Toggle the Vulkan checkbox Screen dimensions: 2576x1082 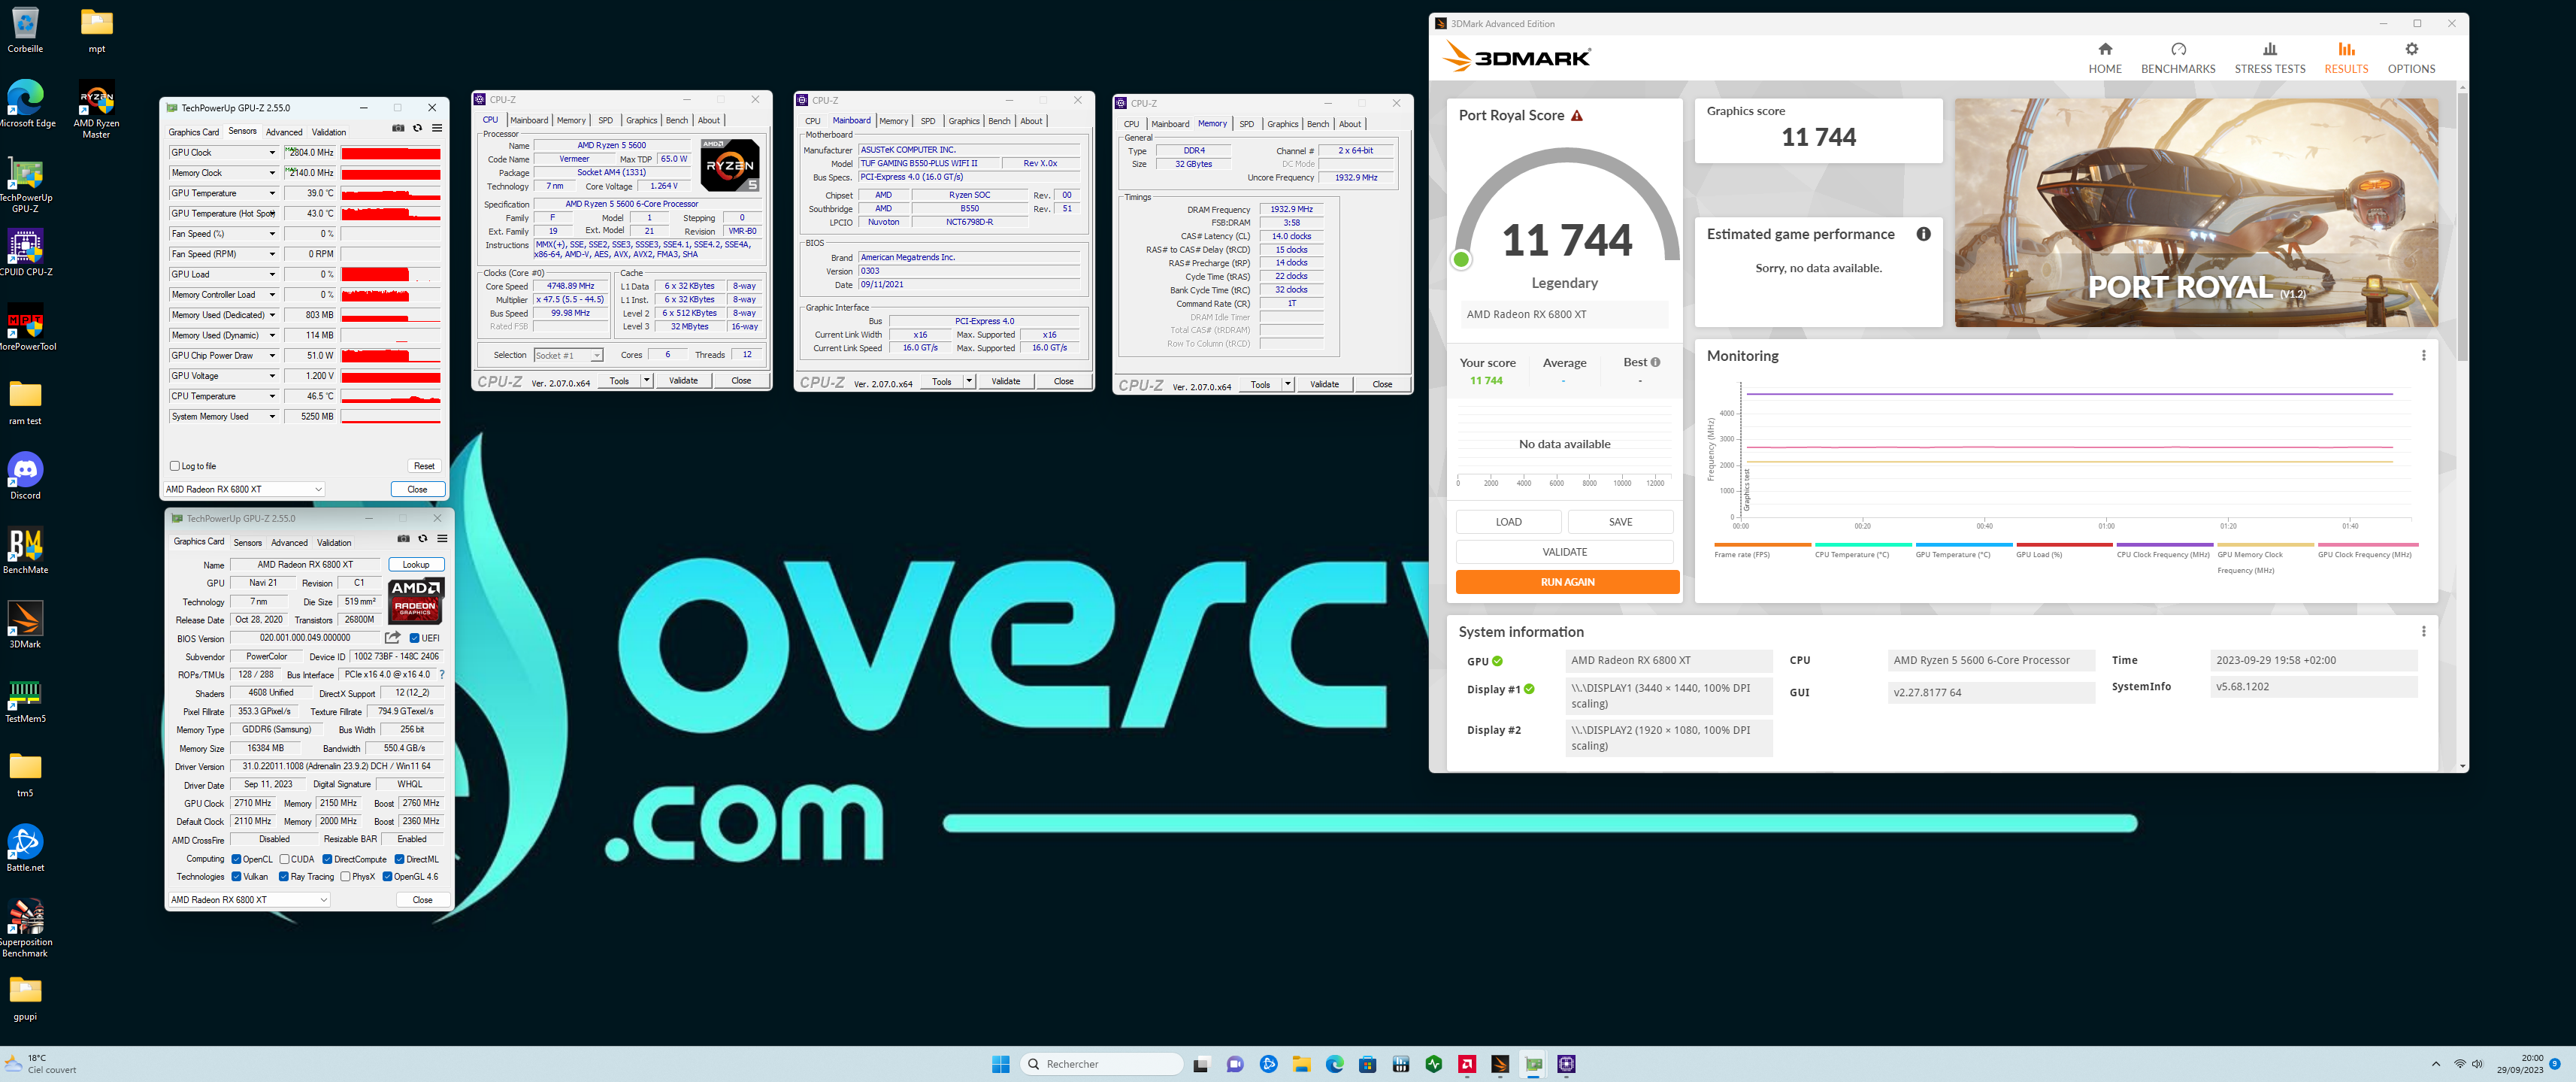pyautogui.click(x=236, y=877)
